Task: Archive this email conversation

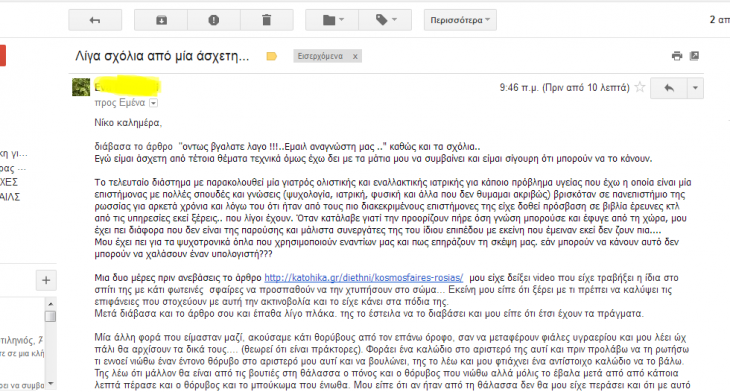Action: tap(161, 20)
